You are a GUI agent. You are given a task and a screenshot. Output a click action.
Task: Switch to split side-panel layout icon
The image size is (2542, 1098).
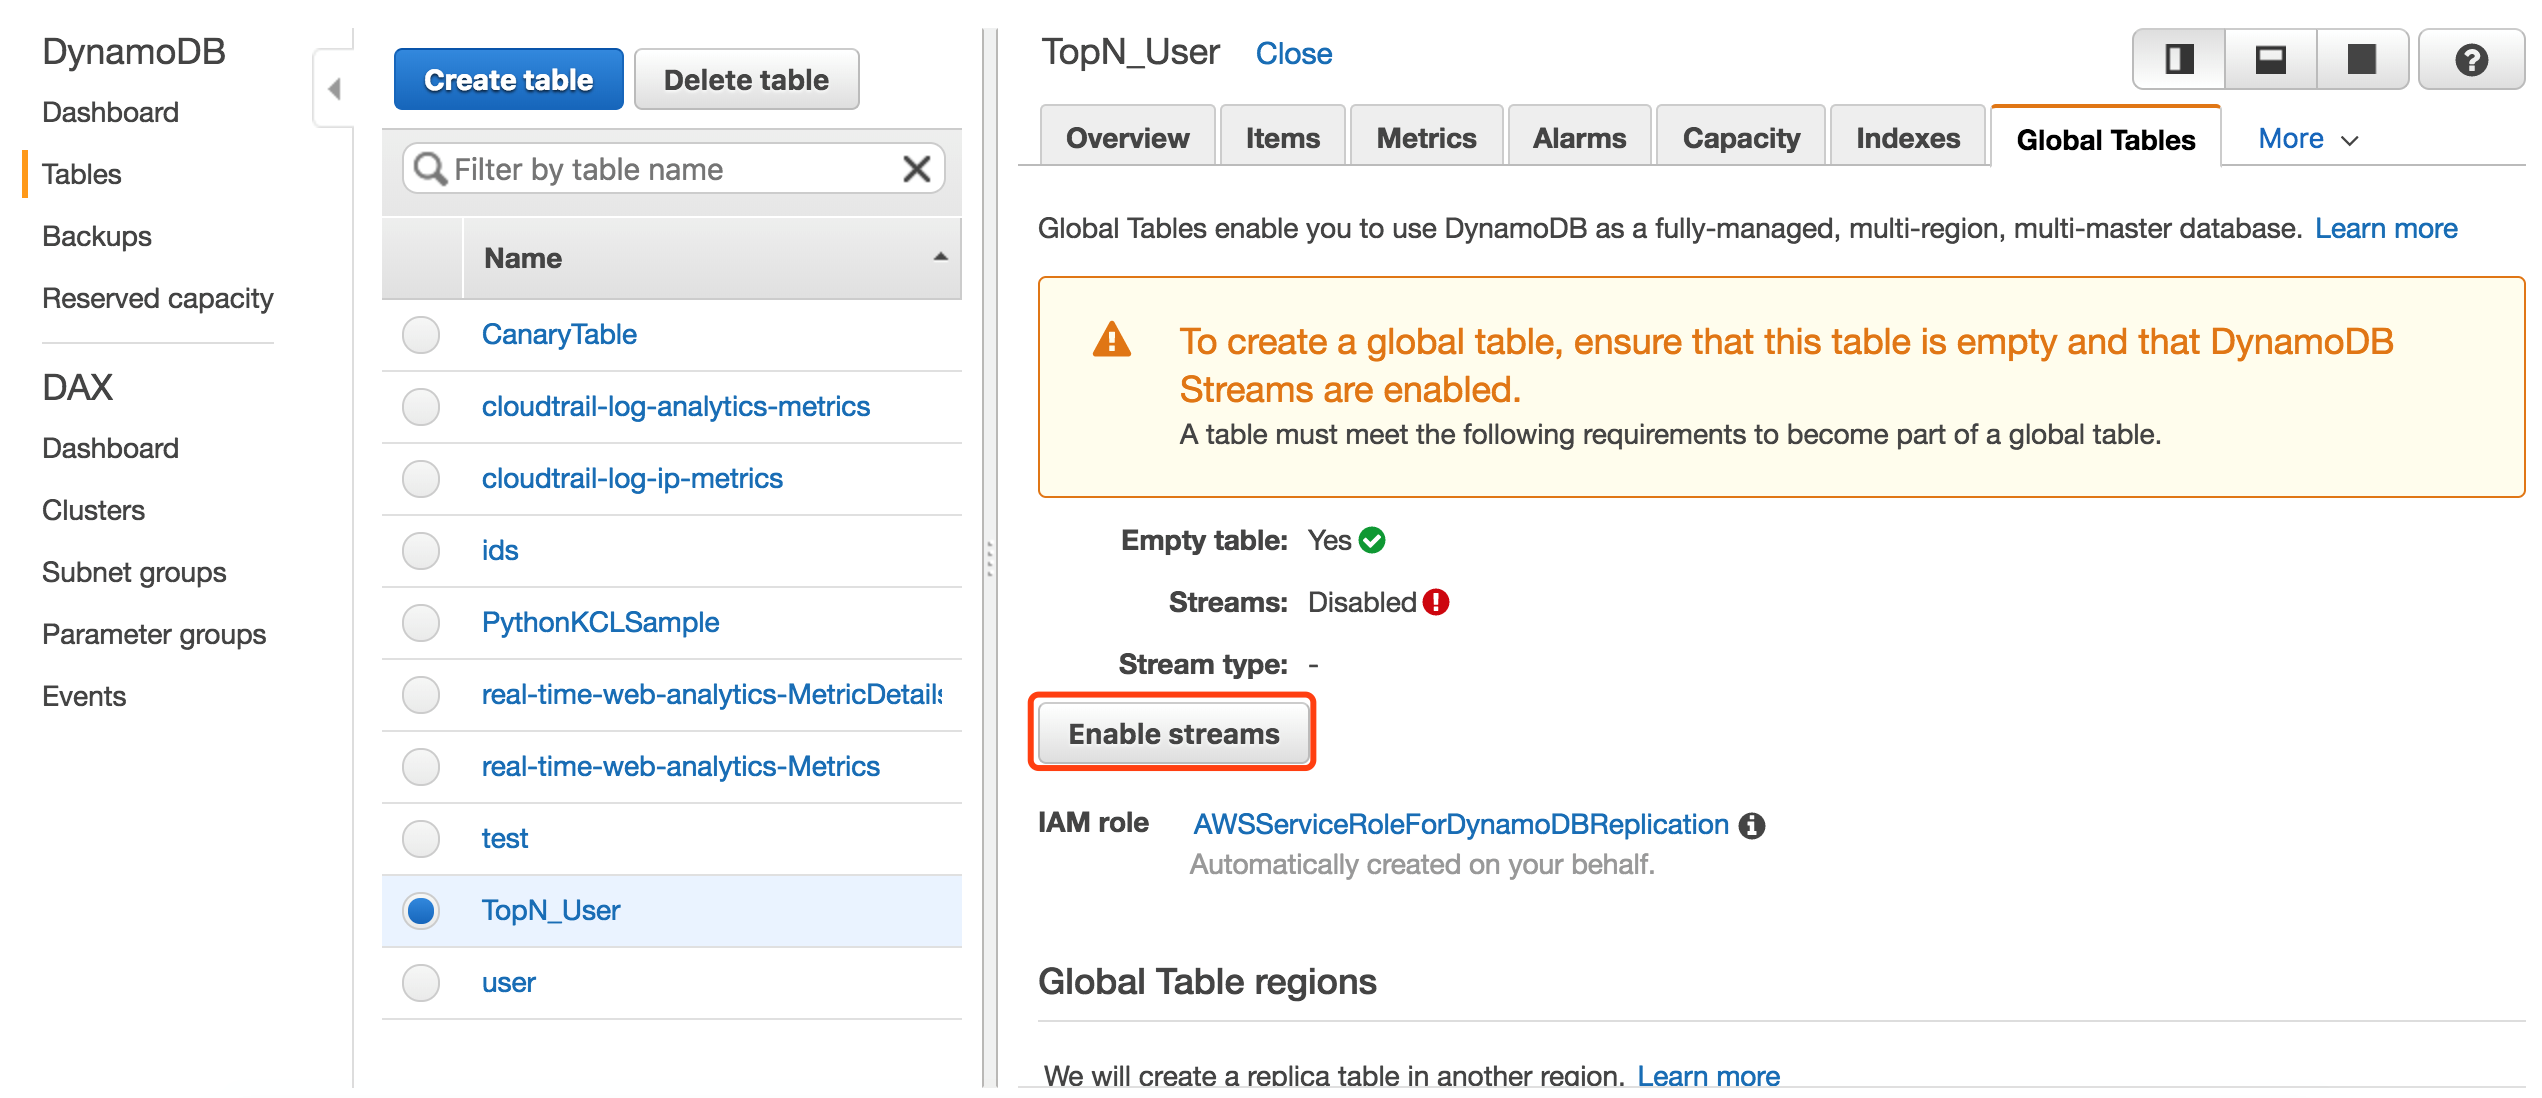pyautogui.click(x=2179, y=60)
